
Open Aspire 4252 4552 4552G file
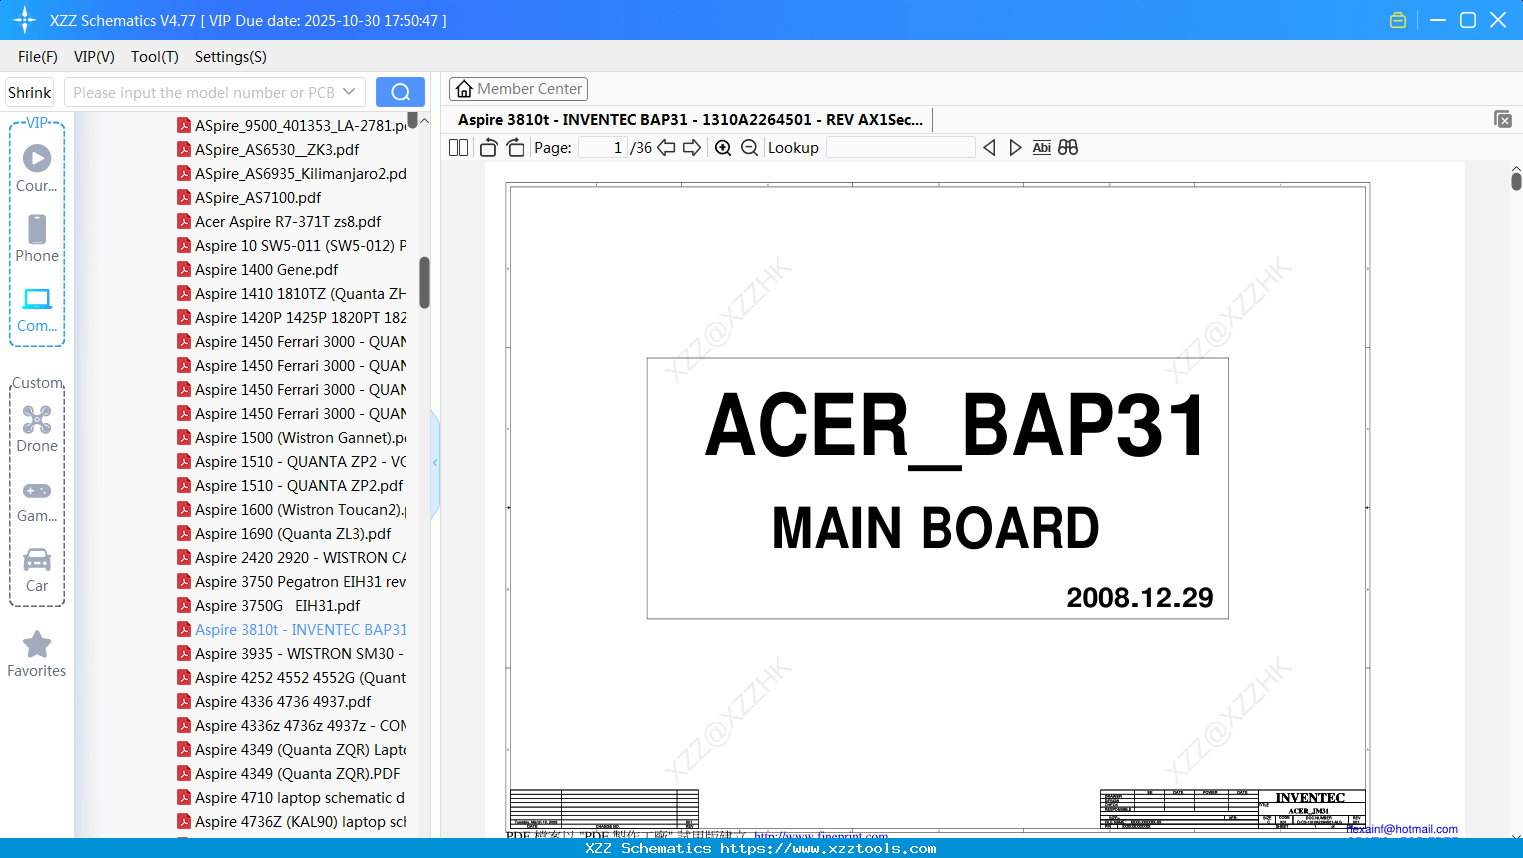pyautogui.click(x=292, y=678)
